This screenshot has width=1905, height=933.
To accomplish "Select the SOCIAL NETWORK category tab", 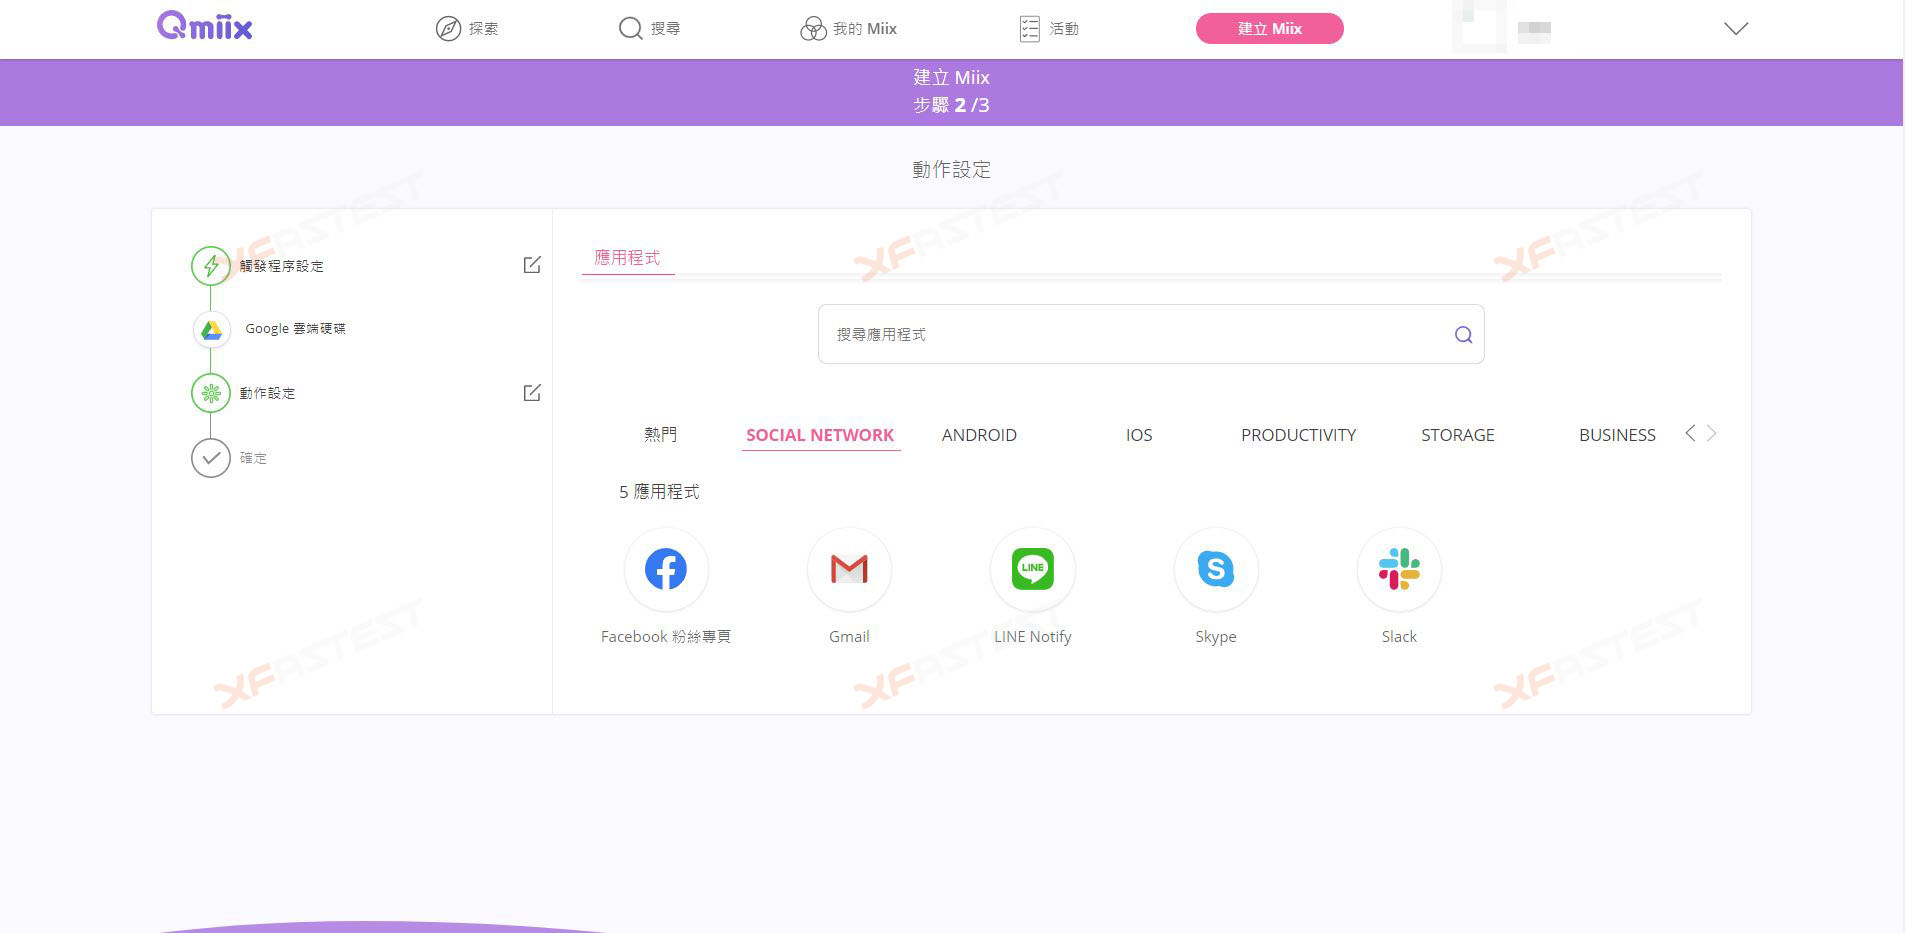I will point(820,435).
